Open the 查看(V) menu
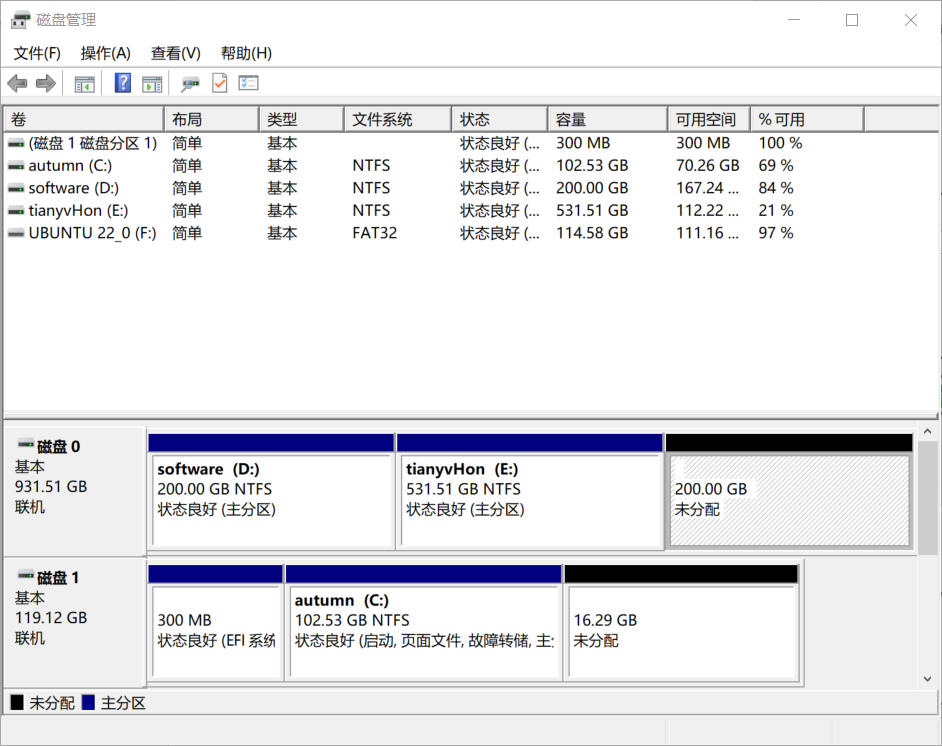The width and height of the screenshot is (942, 746). 175,53
